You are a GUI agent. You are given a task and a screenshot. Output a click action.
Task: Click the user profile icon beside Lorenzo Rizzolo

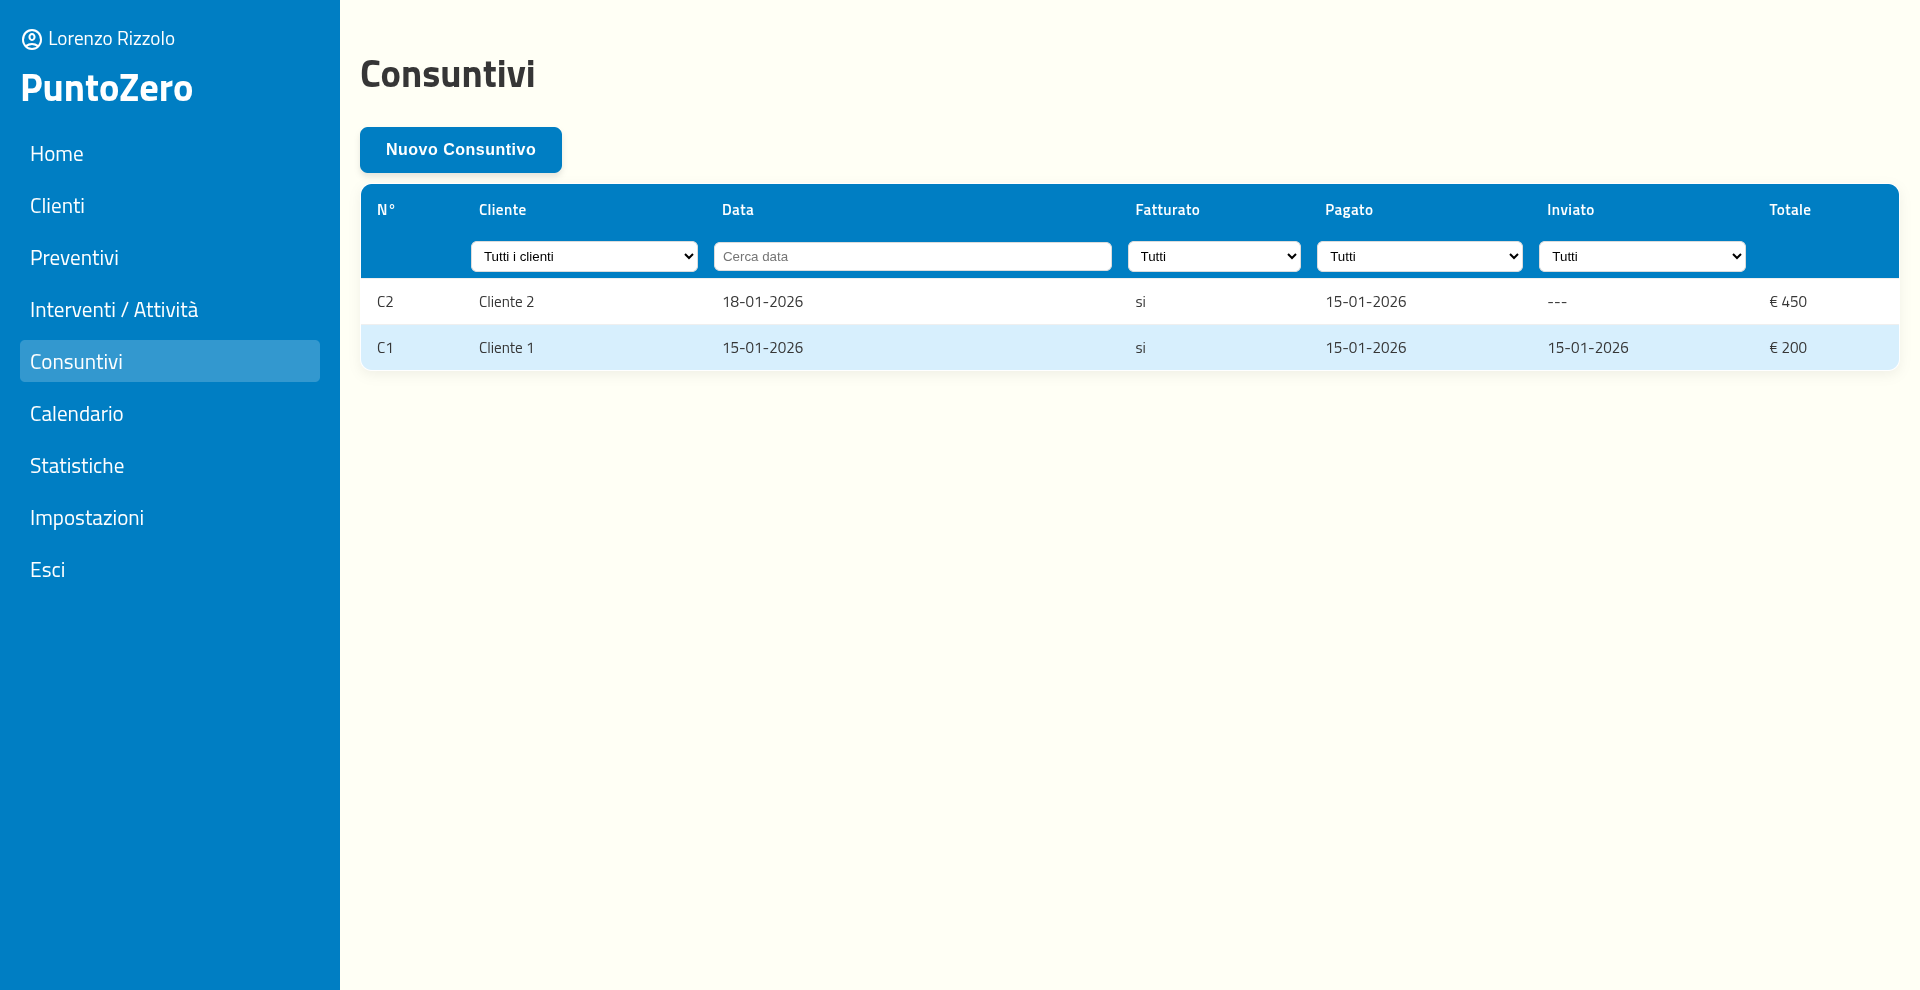coord(32,39)
